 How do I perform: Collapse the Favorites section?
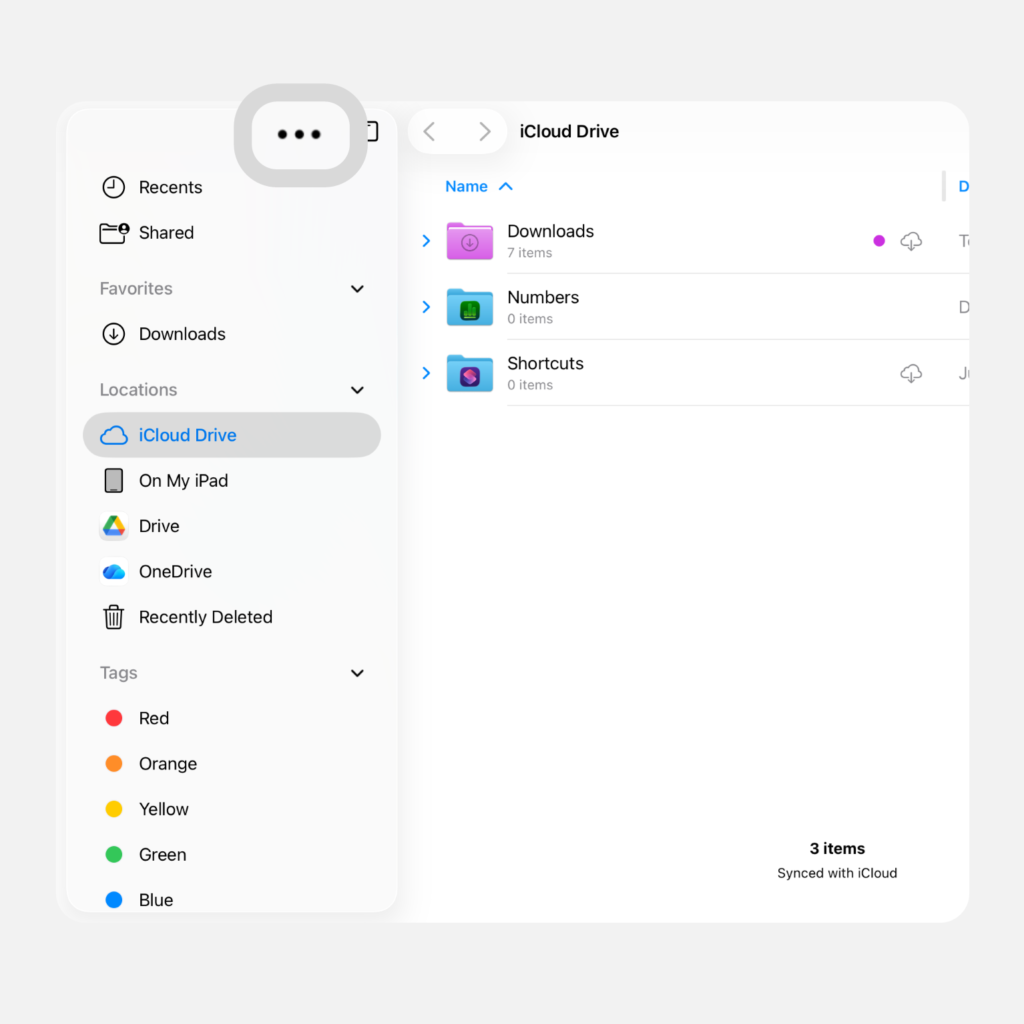click(x=357, y=289)
